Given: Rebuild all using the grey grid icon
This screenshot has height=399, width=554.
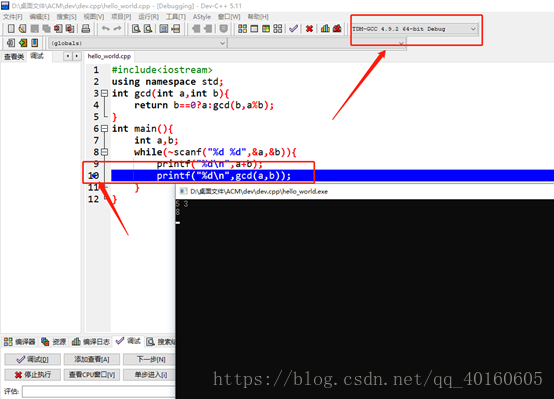Looking at the screenshot, I should 278,29.
